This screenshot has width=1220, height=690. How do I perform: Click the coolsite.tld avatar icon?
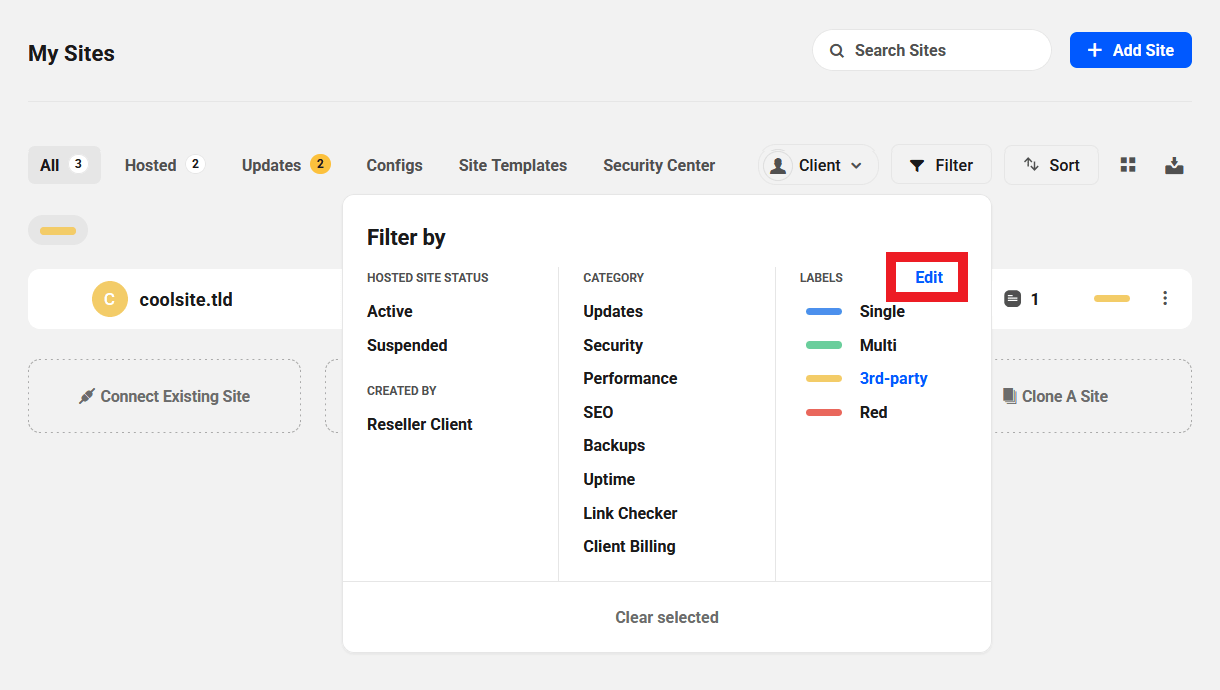point(110,299)
